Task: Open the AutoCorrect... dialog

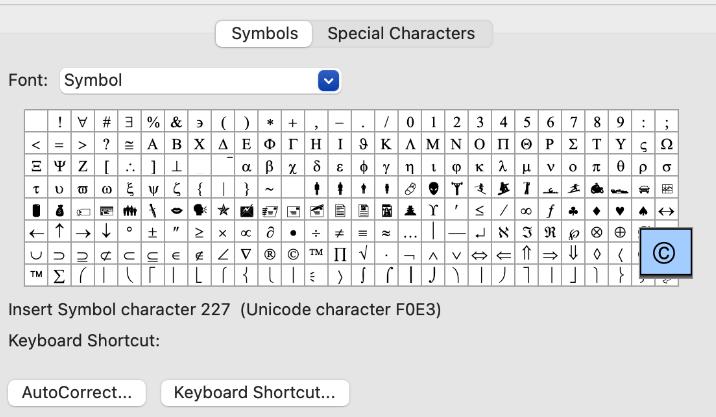Action: 77,393
